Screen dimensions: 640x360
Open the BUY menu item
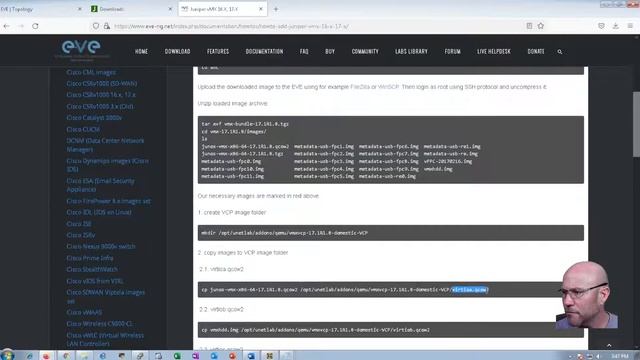pos(330,51)
